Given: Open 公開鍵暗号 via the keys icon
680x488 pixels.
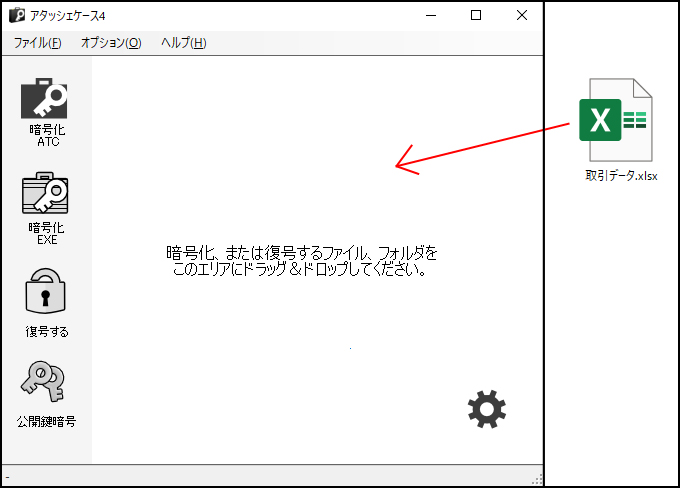Looking at the screenshot, I should 45,383.
